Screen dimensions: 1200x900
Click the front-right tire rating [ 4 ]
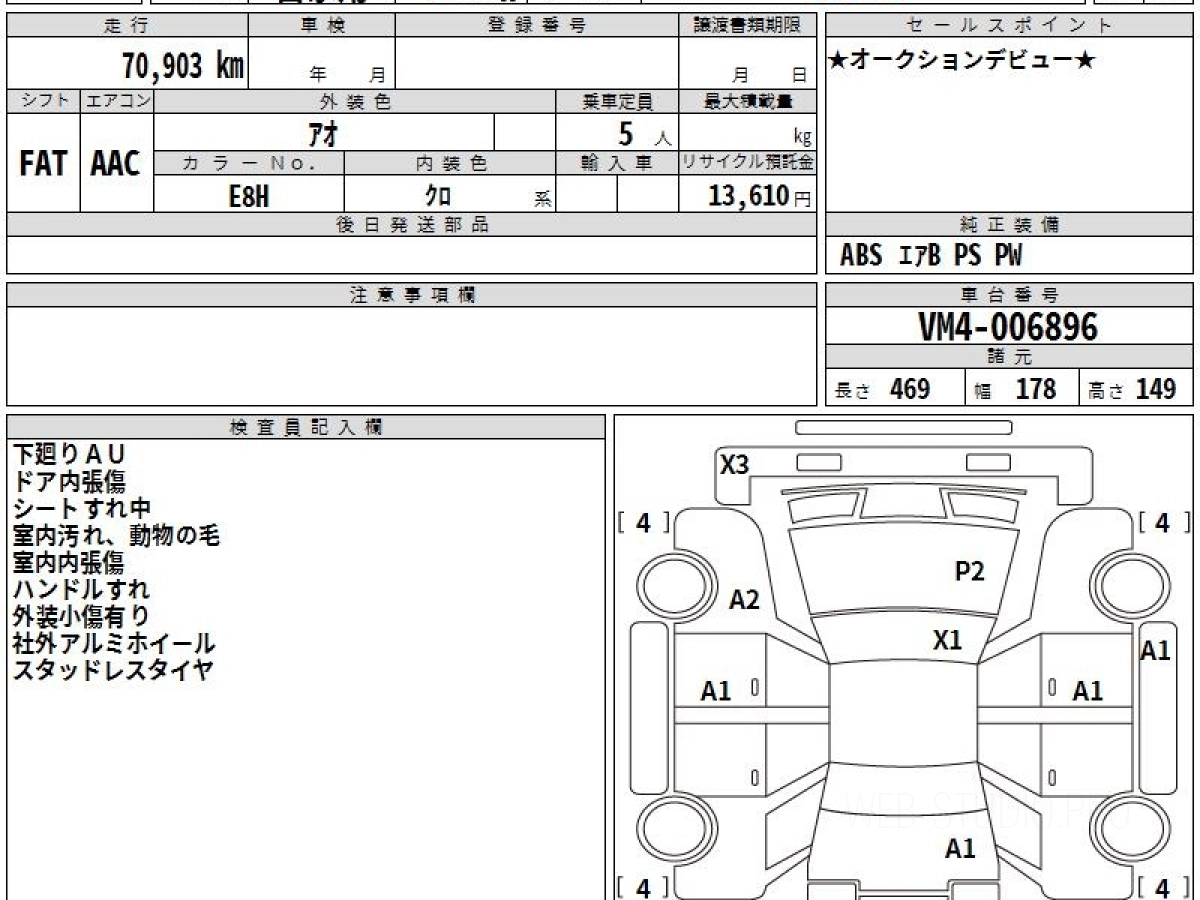tap(1162, 522)
